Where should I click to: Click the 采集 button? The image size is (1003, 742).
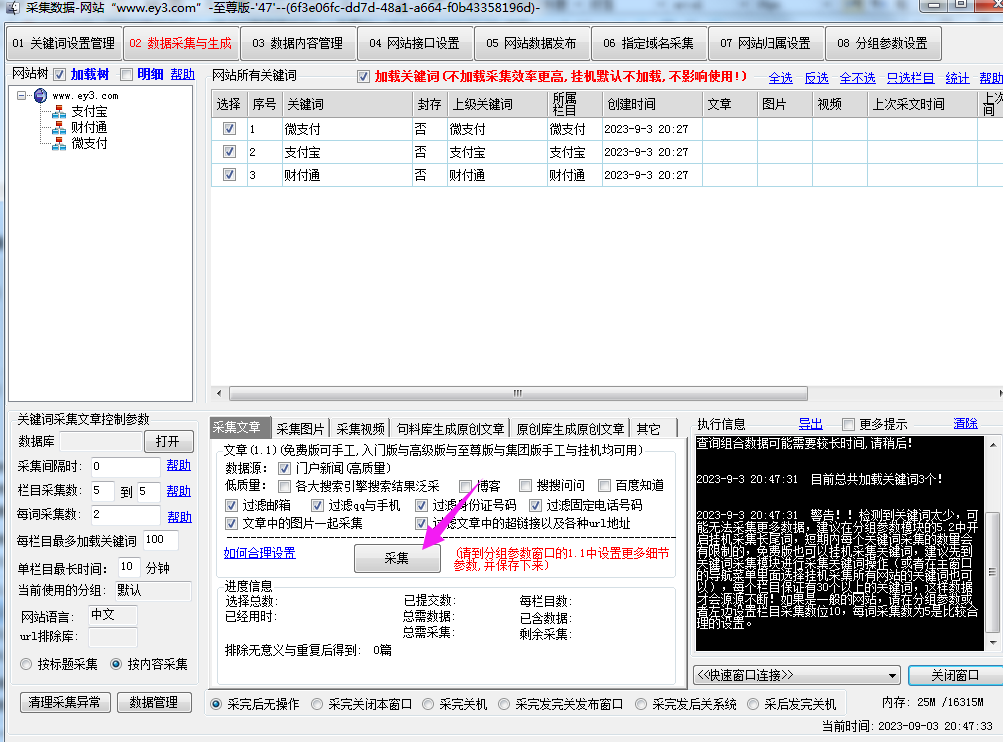point(397,558)
